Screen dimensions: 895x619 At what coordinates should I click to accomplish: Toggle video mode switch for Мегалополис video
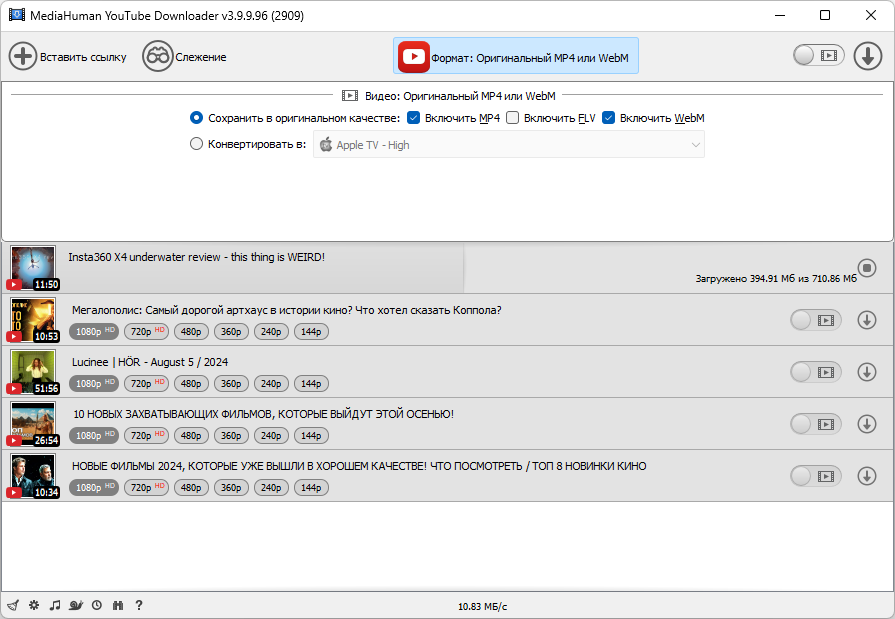[x=816, y=320]
